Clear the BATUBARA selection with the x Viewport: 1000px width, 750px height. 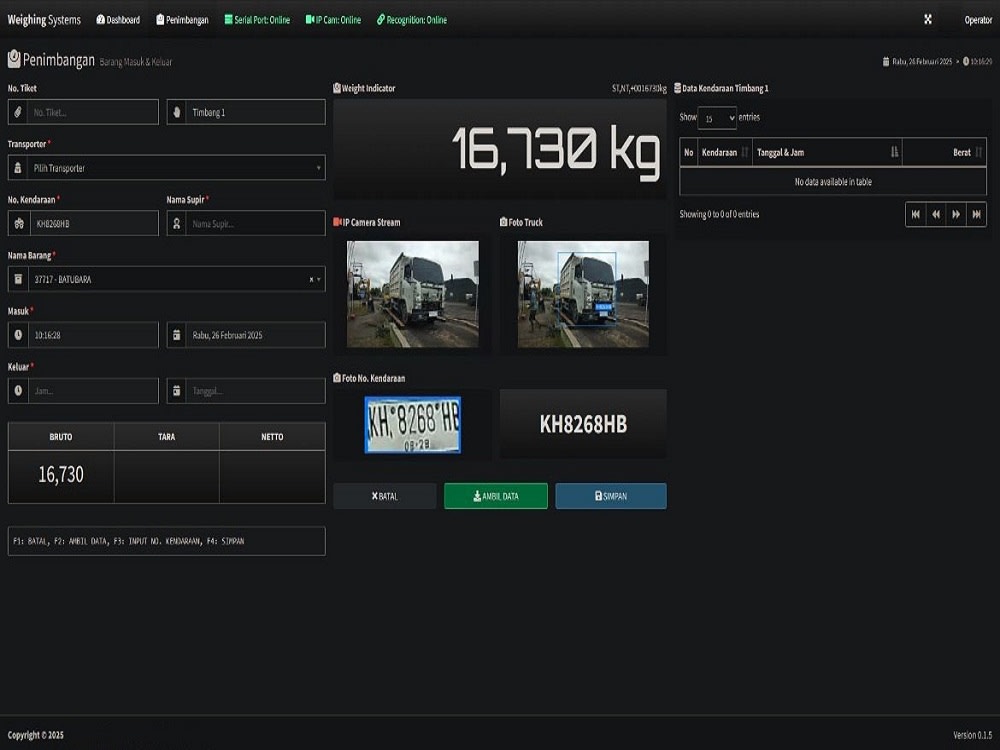[x=311, y=279]
